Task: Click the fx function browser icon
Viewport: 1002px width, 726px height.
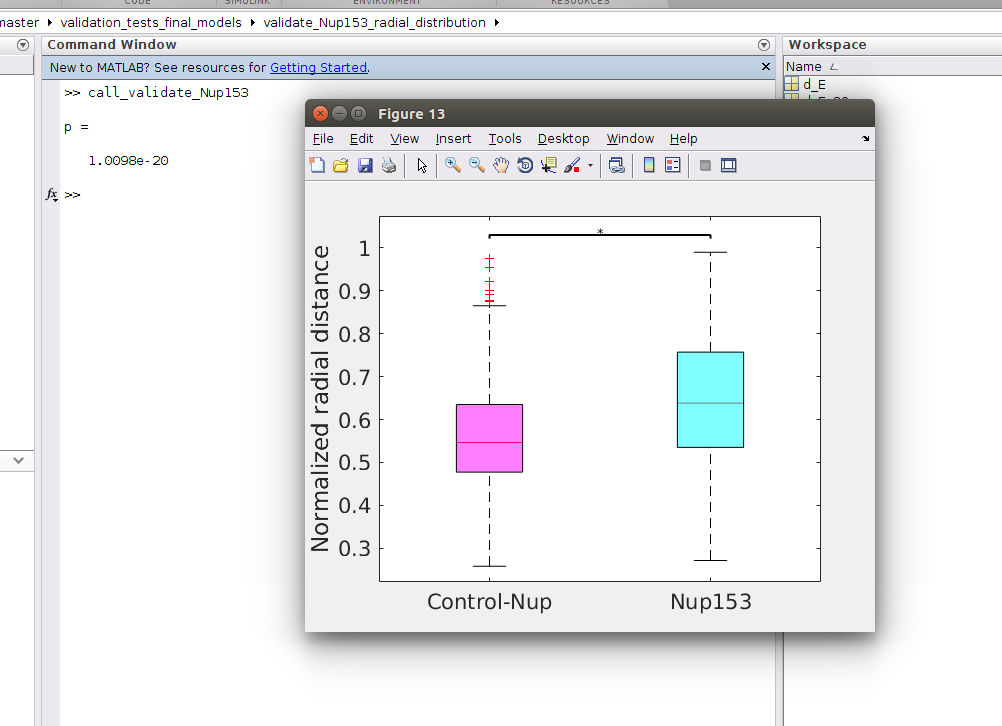Action: pos(52,194)
